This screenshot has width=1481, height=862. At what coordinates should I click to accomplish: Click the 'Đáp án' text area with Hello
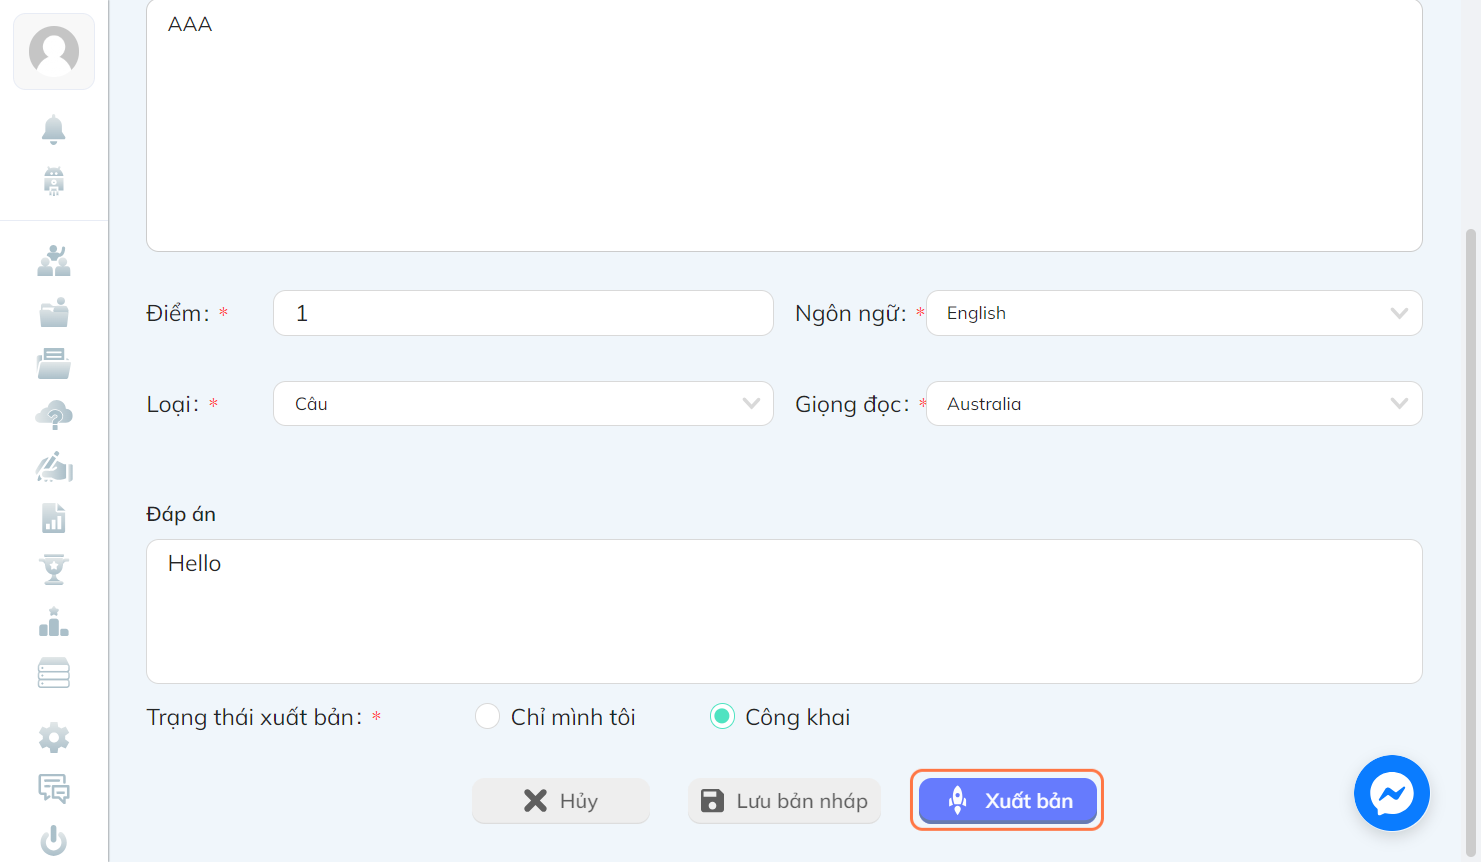(x=784, y=612)
